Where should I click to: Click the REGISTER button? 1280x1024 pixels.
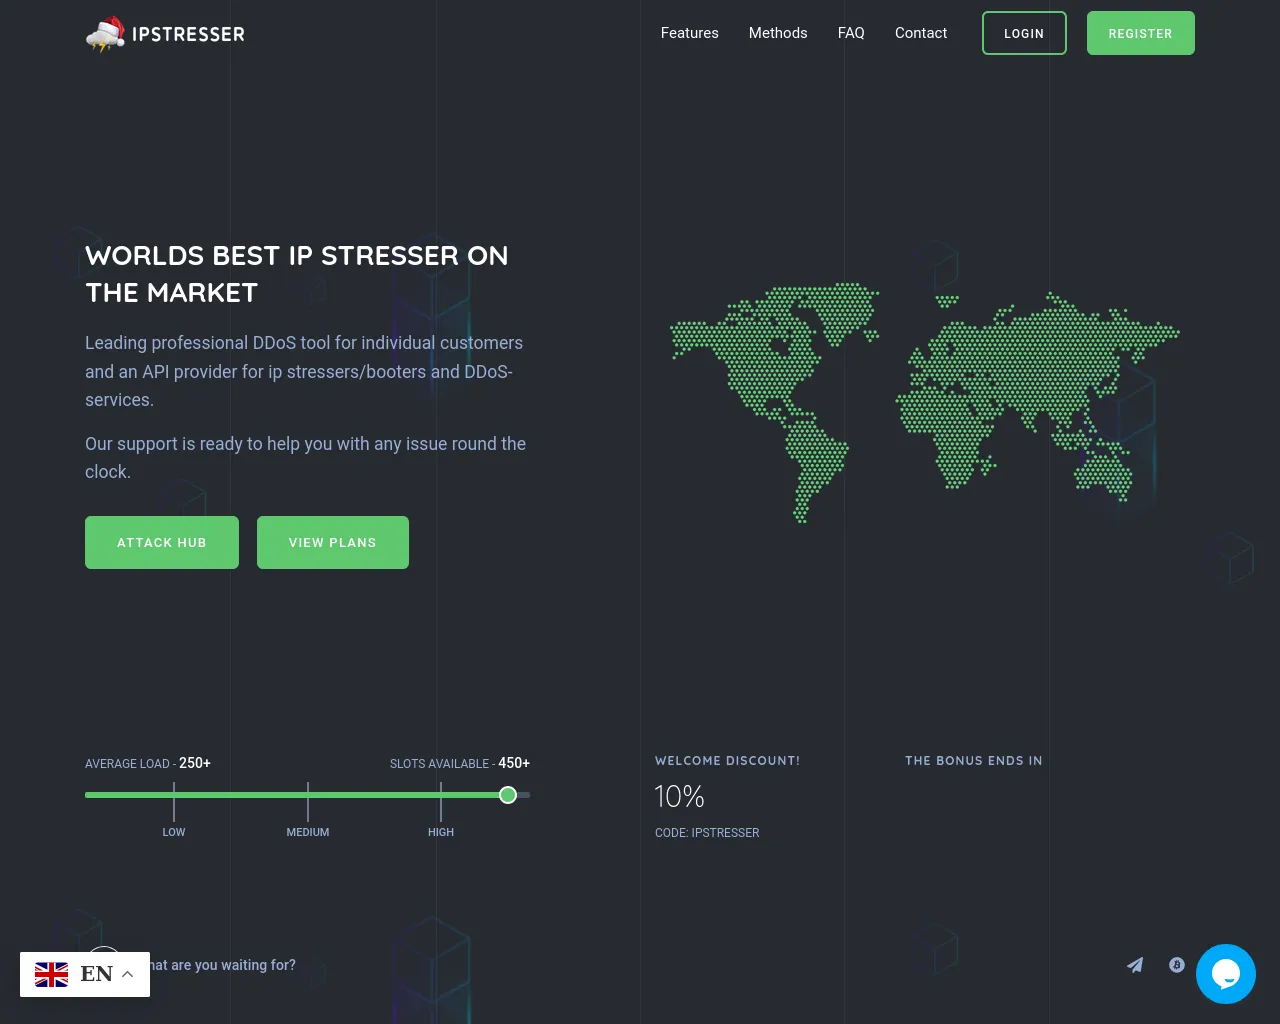pos(1141,33)
